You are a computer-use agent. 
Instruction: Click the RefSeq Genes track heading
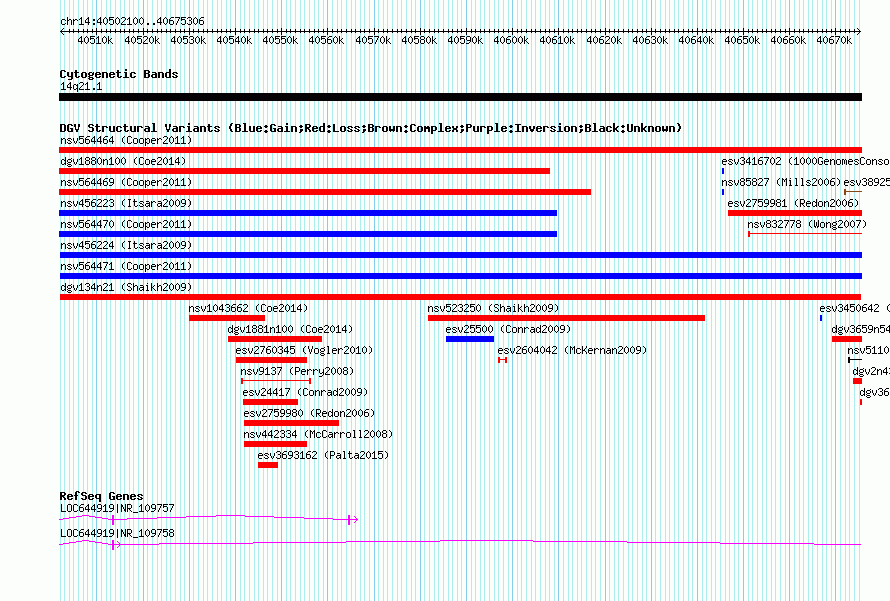(101, 495)
